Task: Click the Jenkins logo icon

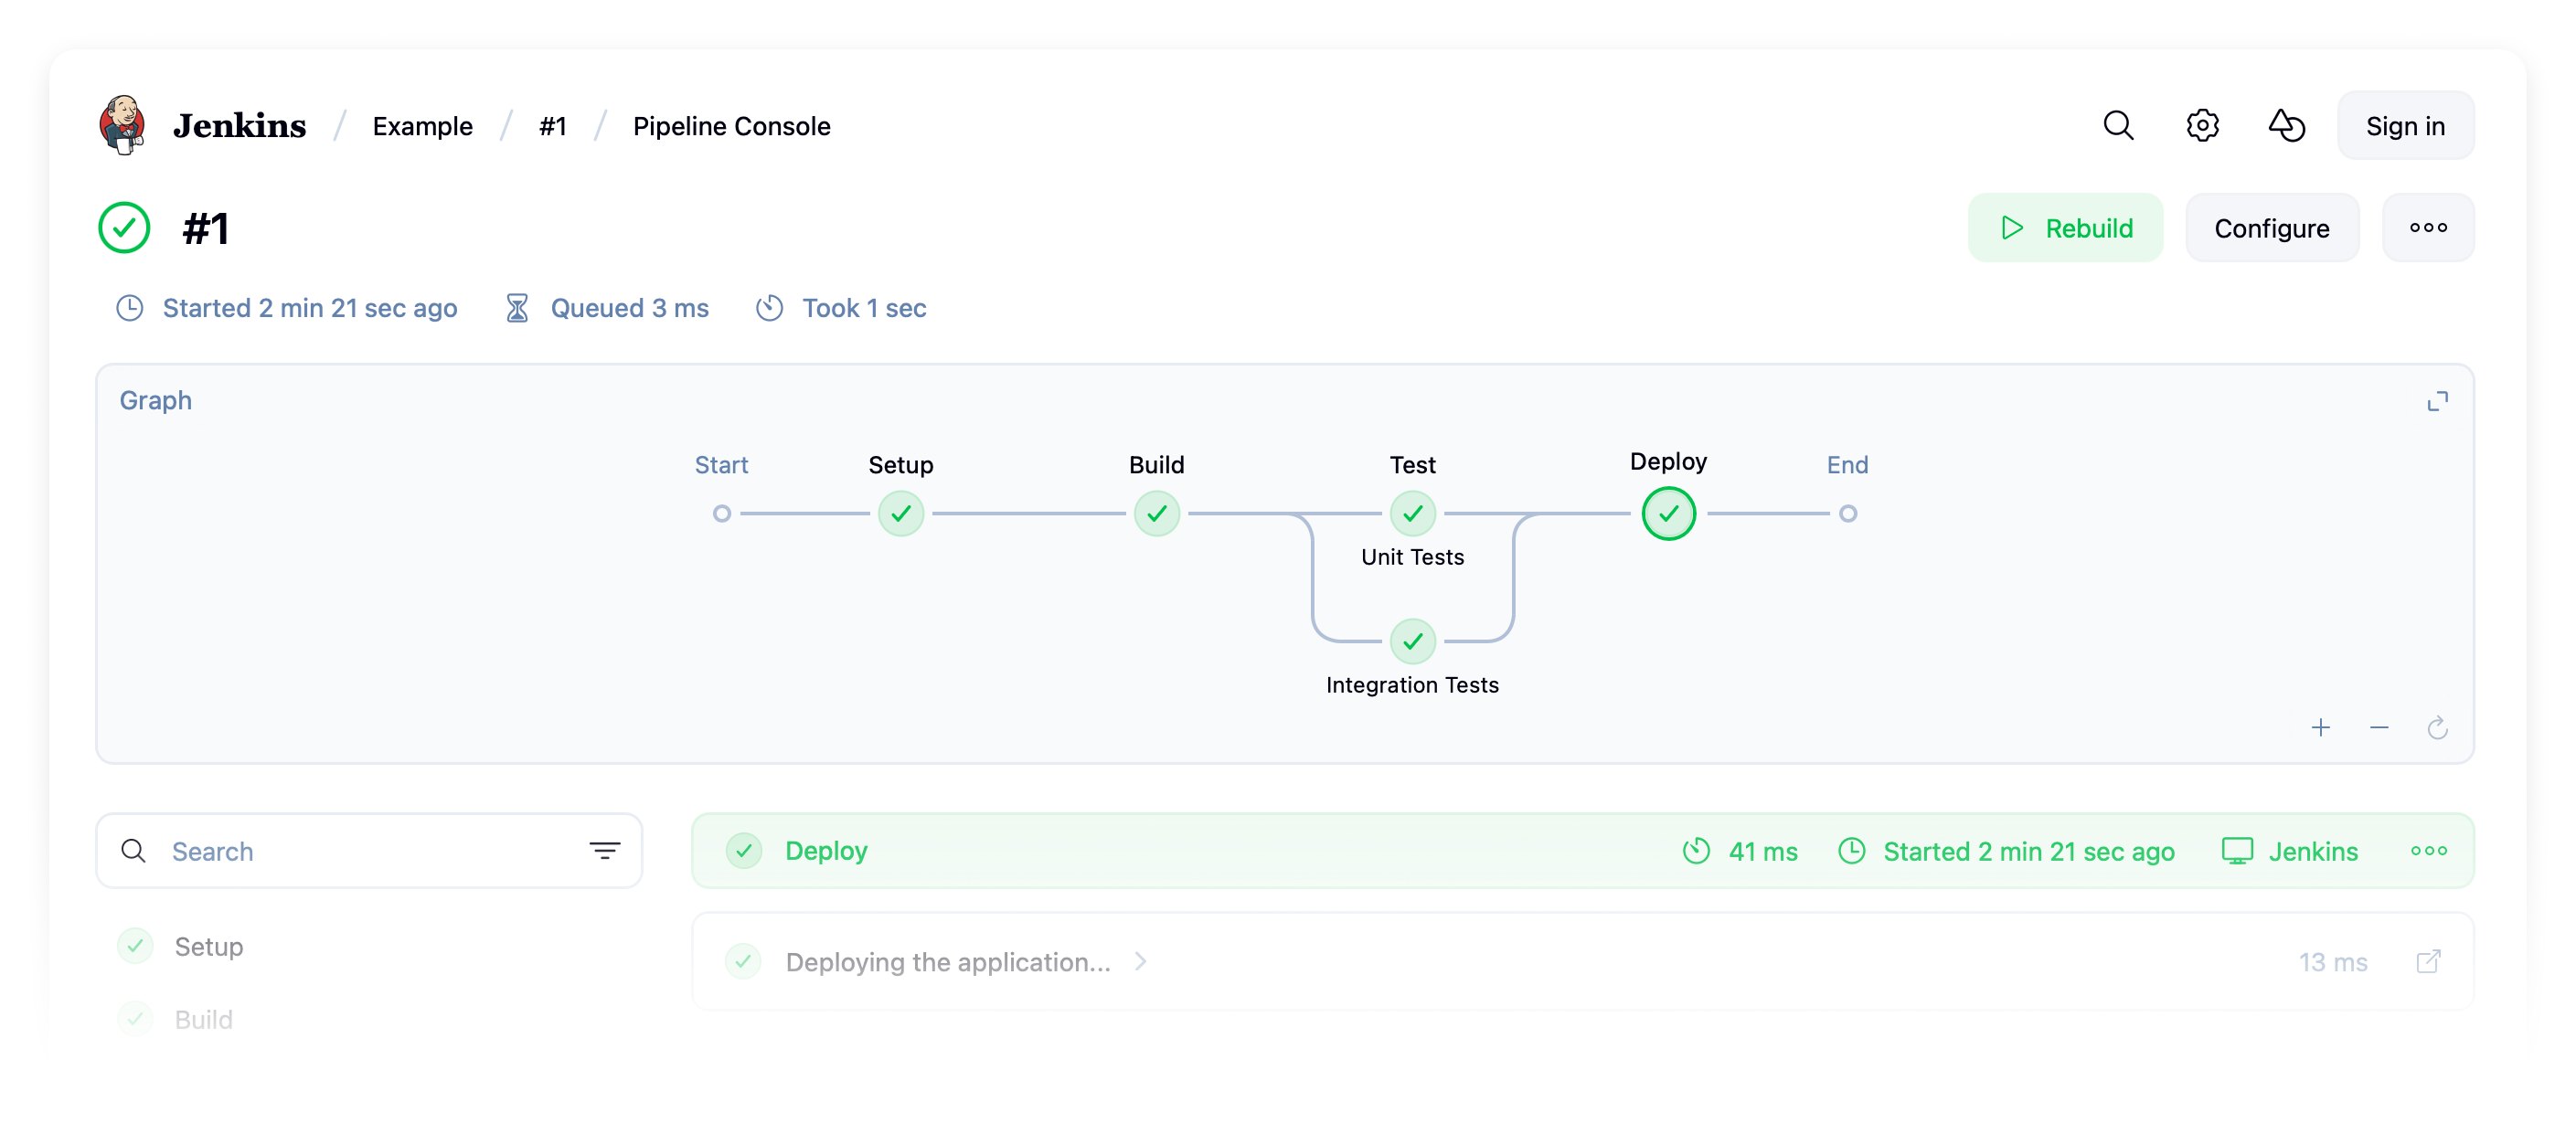Action: (122, 126)
